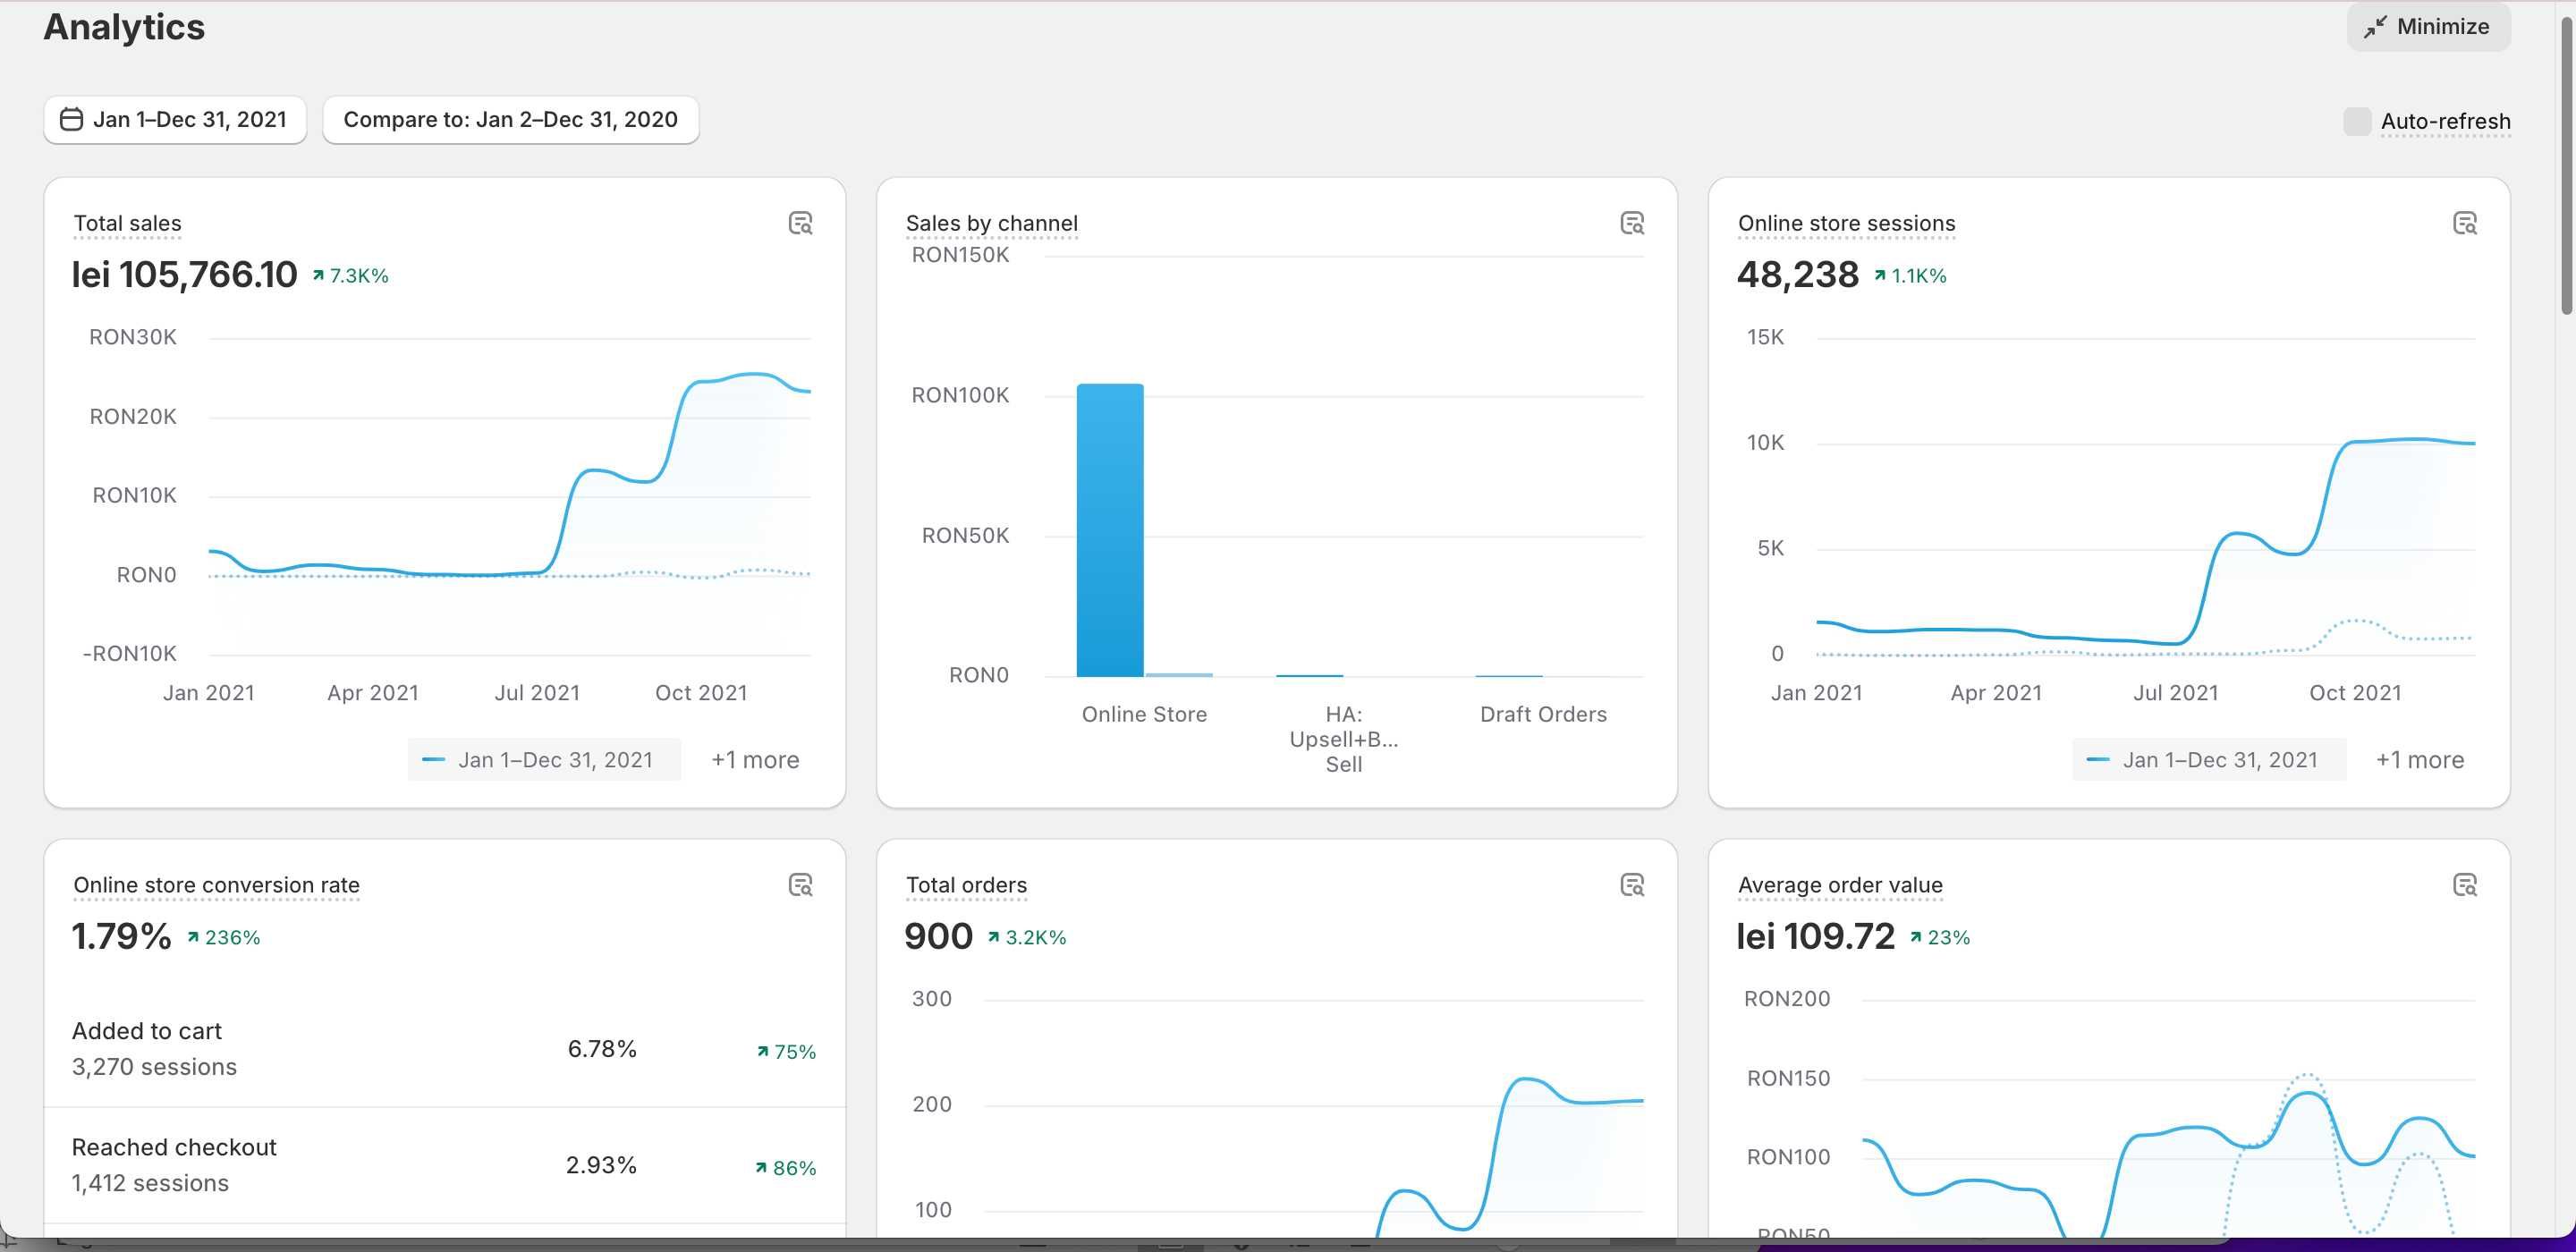Open report icon on Average order value card
This screenshot has height=1252, width=2576.
pyautogui.click(x=2465, y=885)
